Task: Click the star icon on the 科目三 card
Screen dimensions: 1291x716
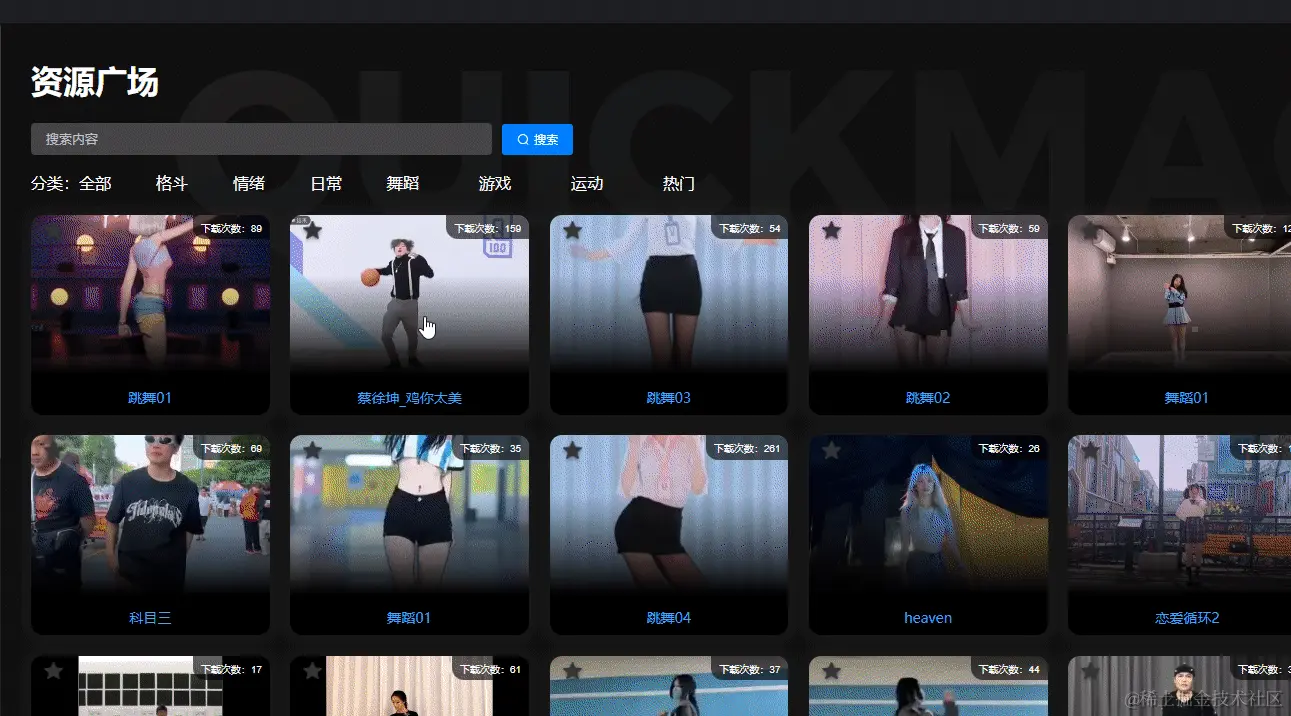Action: (x=54, y=450)
